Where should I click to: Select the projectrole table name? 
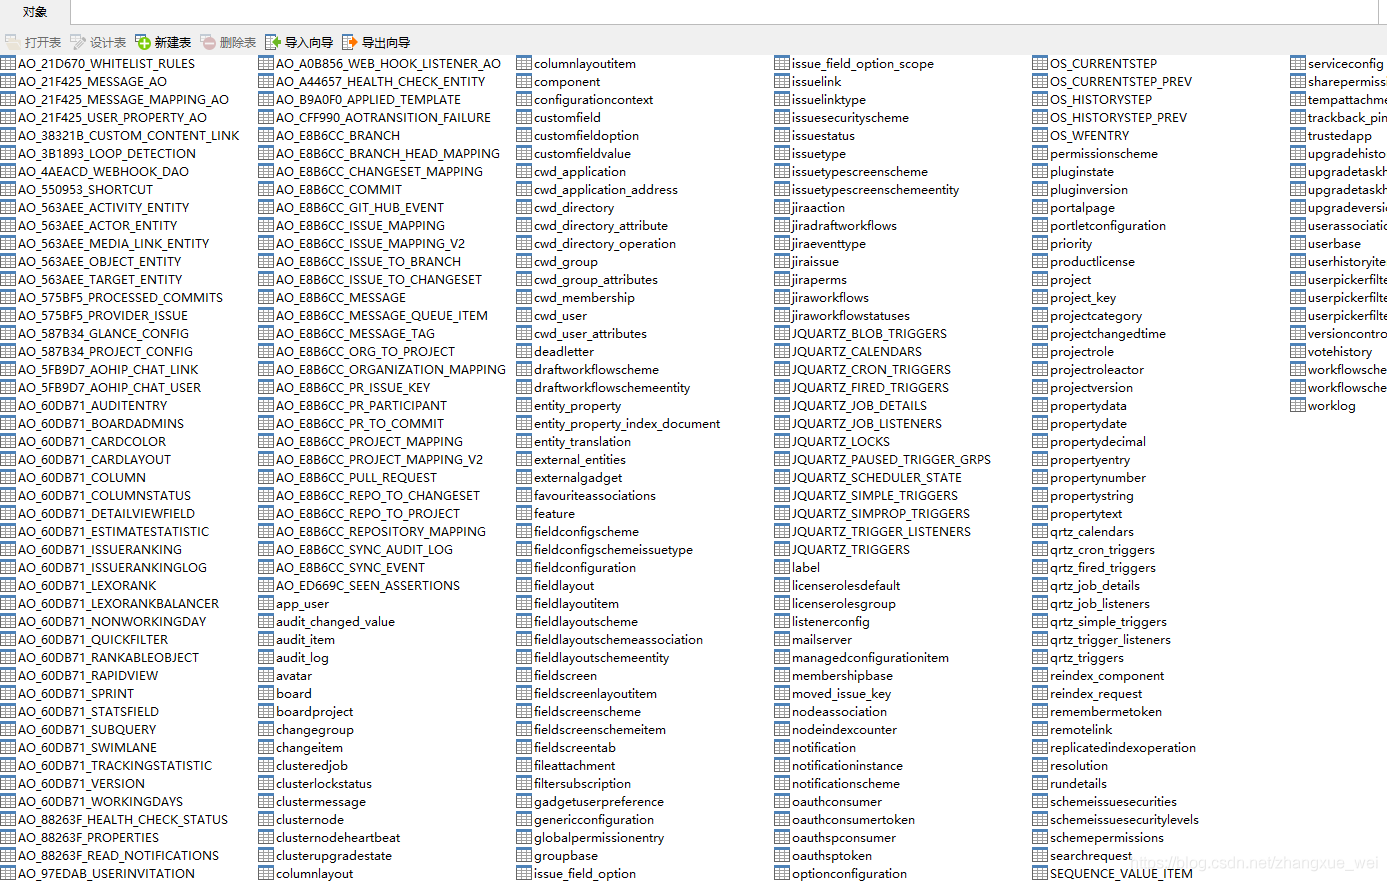pos(1082,351)
